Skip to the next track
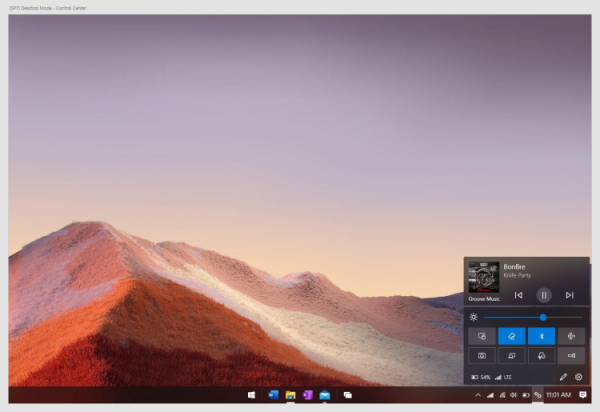Image resolution: width=600 pixels, height=412 pixels. tap(569, 295)
